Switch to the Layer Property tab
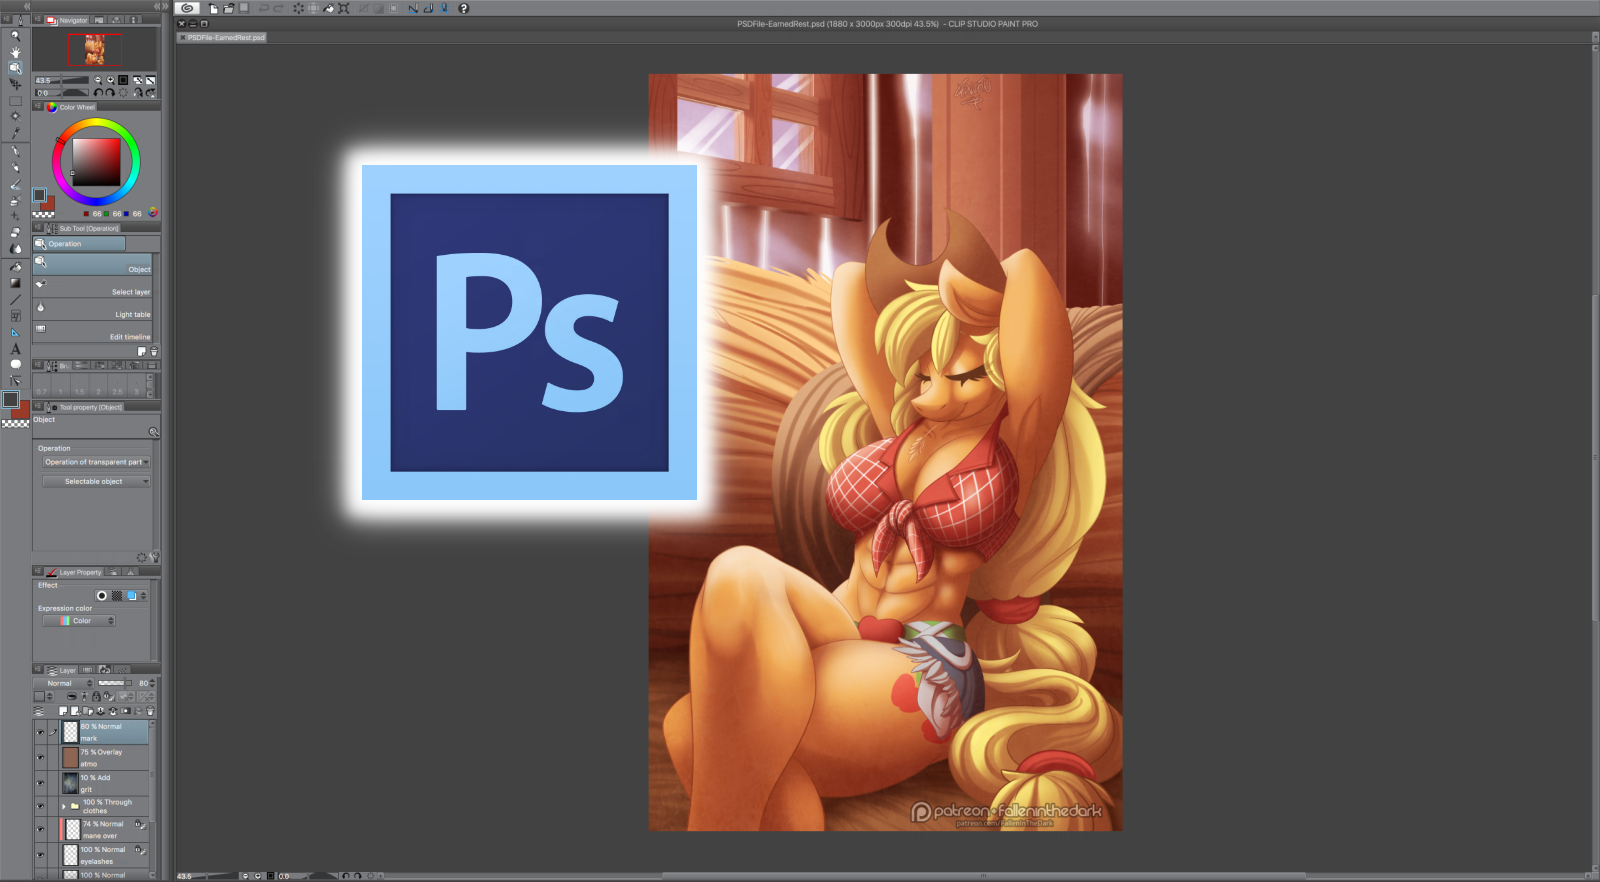Screen dimensions: 1600x882 [74, 572]
